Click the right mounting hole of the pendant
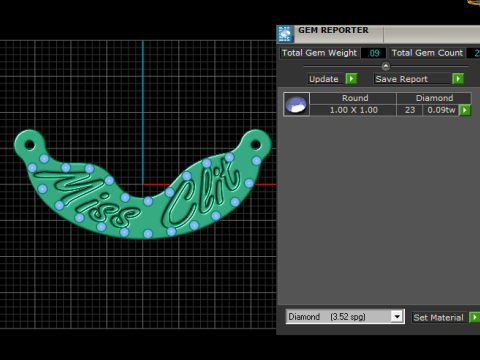Viewport: 480px width, 360px height. pos(256,145)
